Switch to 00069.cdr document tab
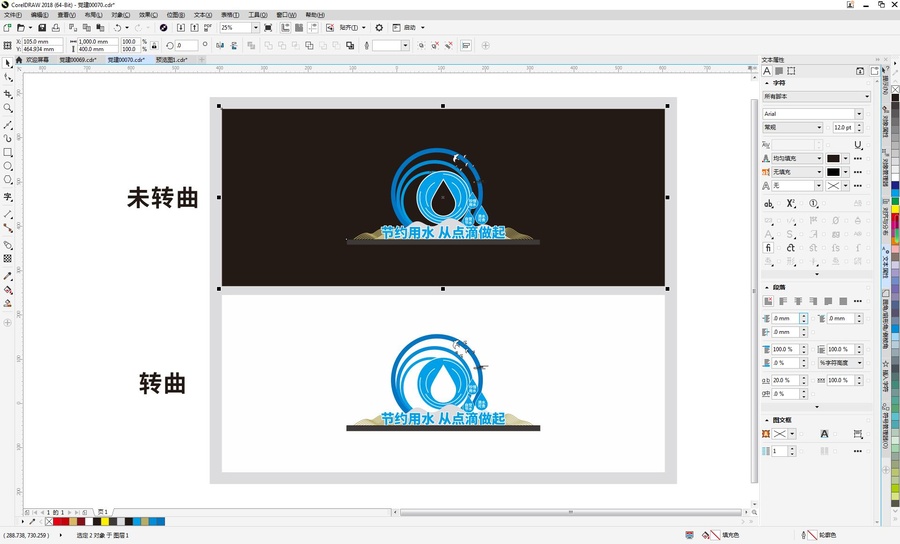The height and width of the screenshot is (544, 900). 77,60
